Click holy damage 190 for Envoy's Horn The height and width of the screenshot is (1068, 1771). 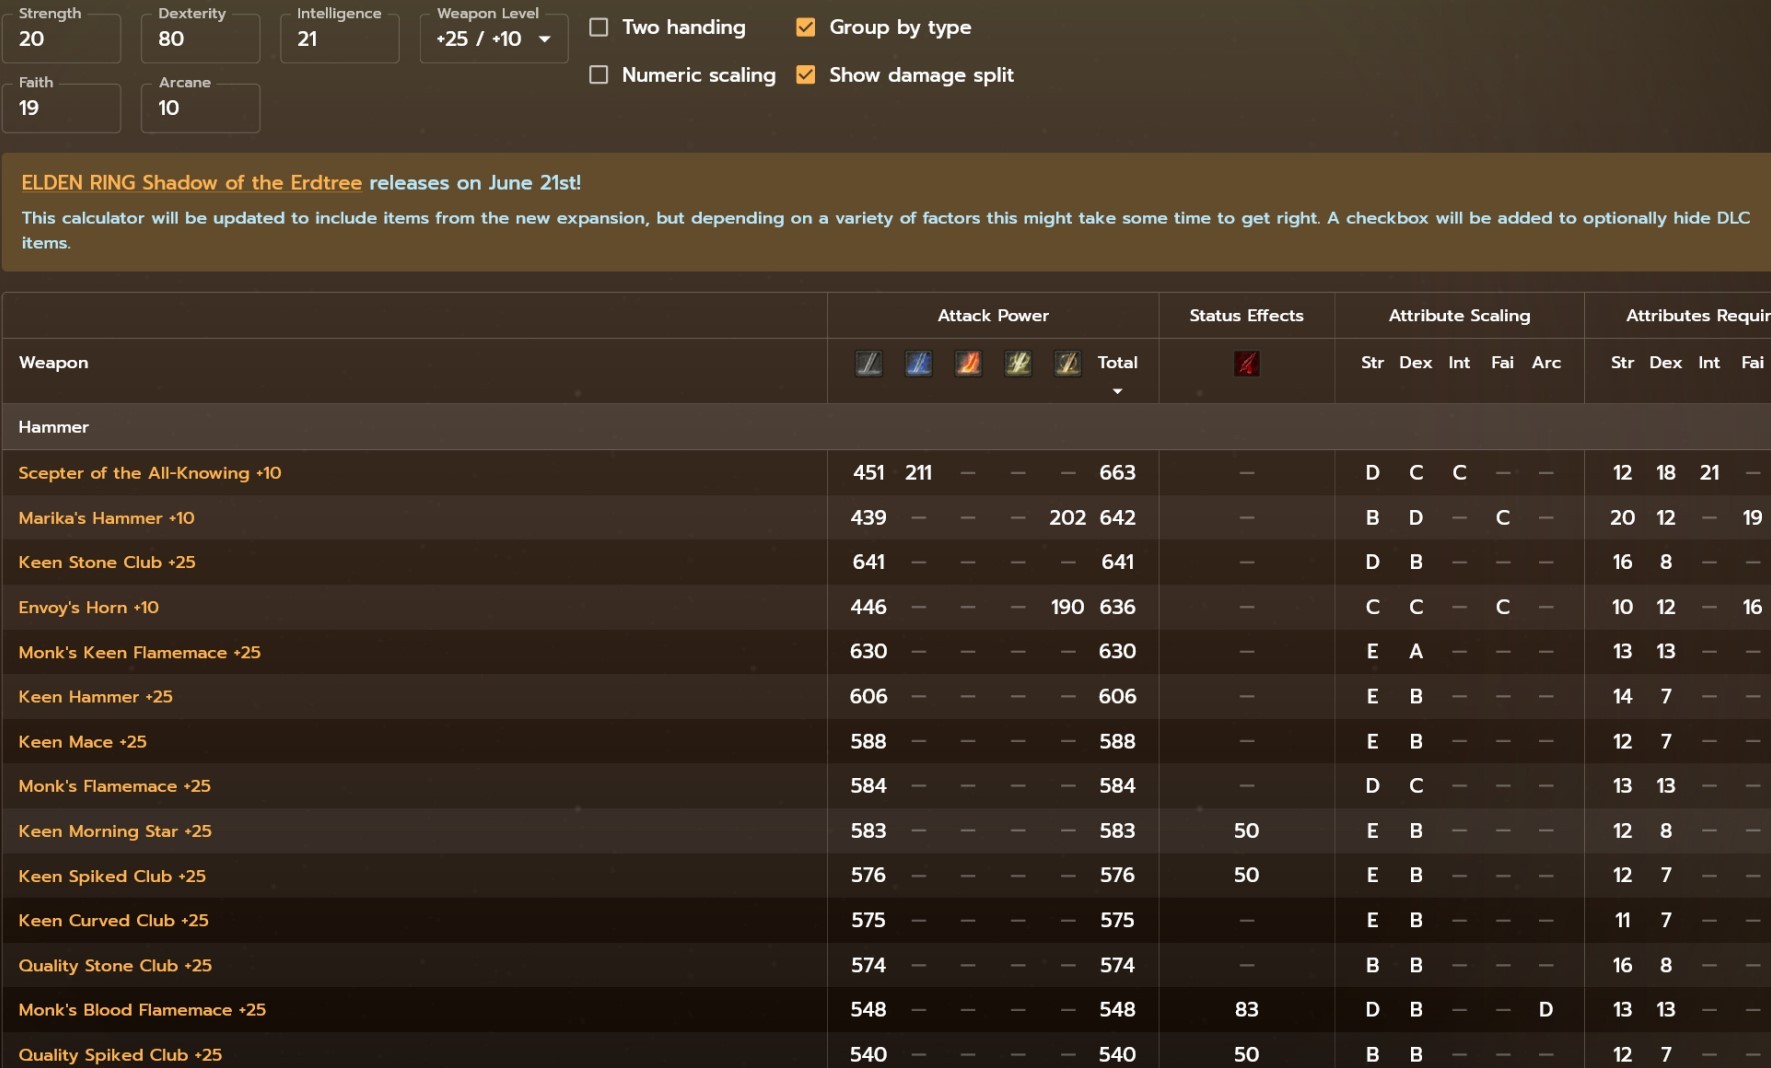pos(1067,607)
